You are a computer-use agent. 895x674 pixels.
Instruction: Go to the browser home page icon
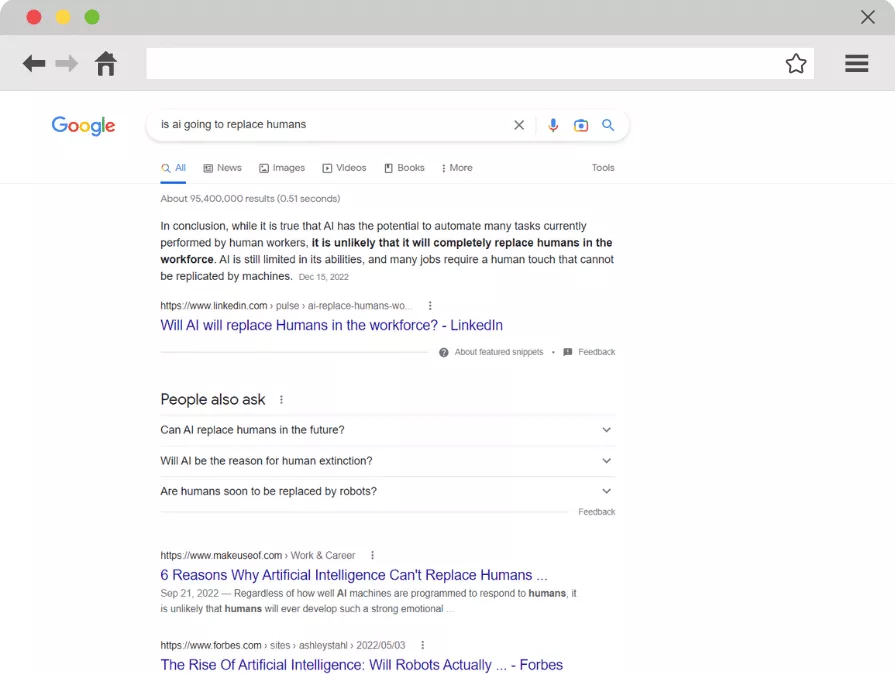(106, 64)
